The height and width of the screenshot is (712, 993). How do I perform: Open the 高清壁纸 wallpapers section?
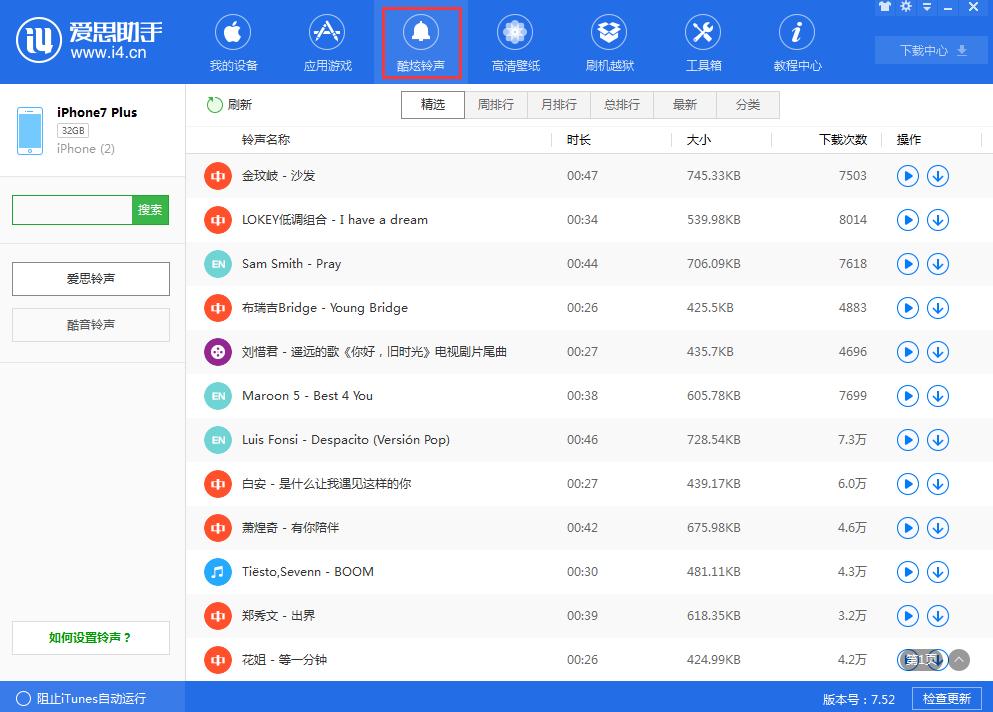click(514, 42)
